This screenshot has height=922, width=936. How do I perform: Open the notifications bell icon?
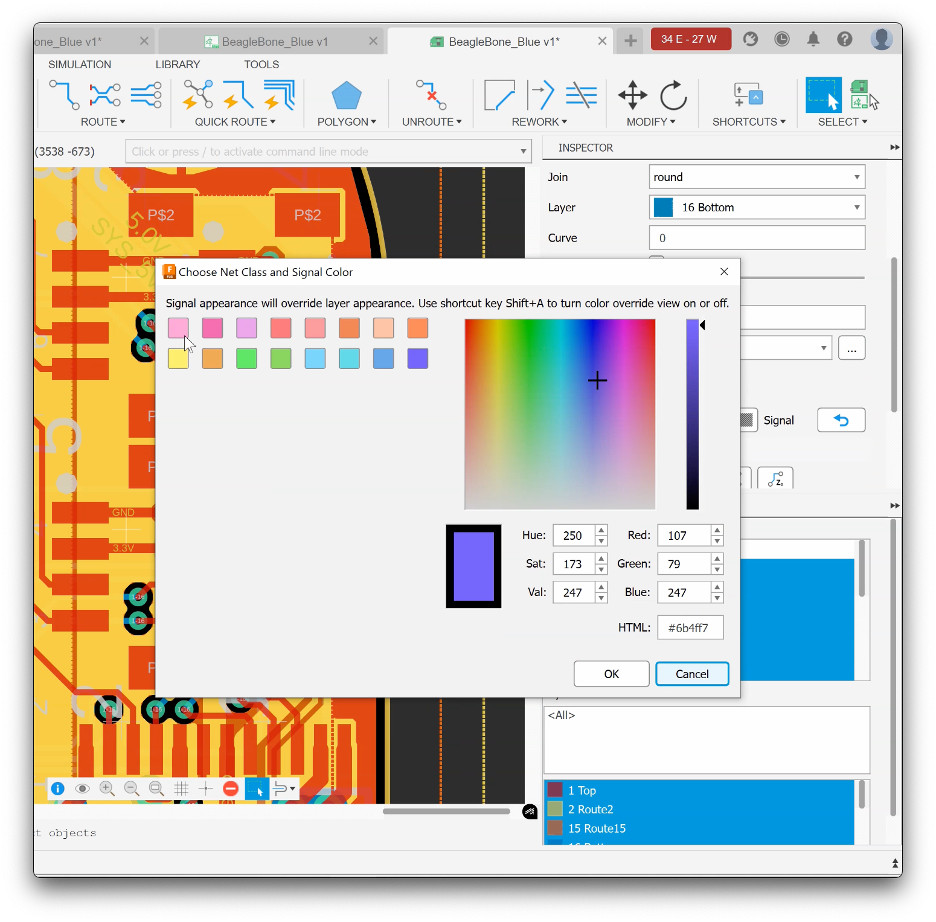813,39
